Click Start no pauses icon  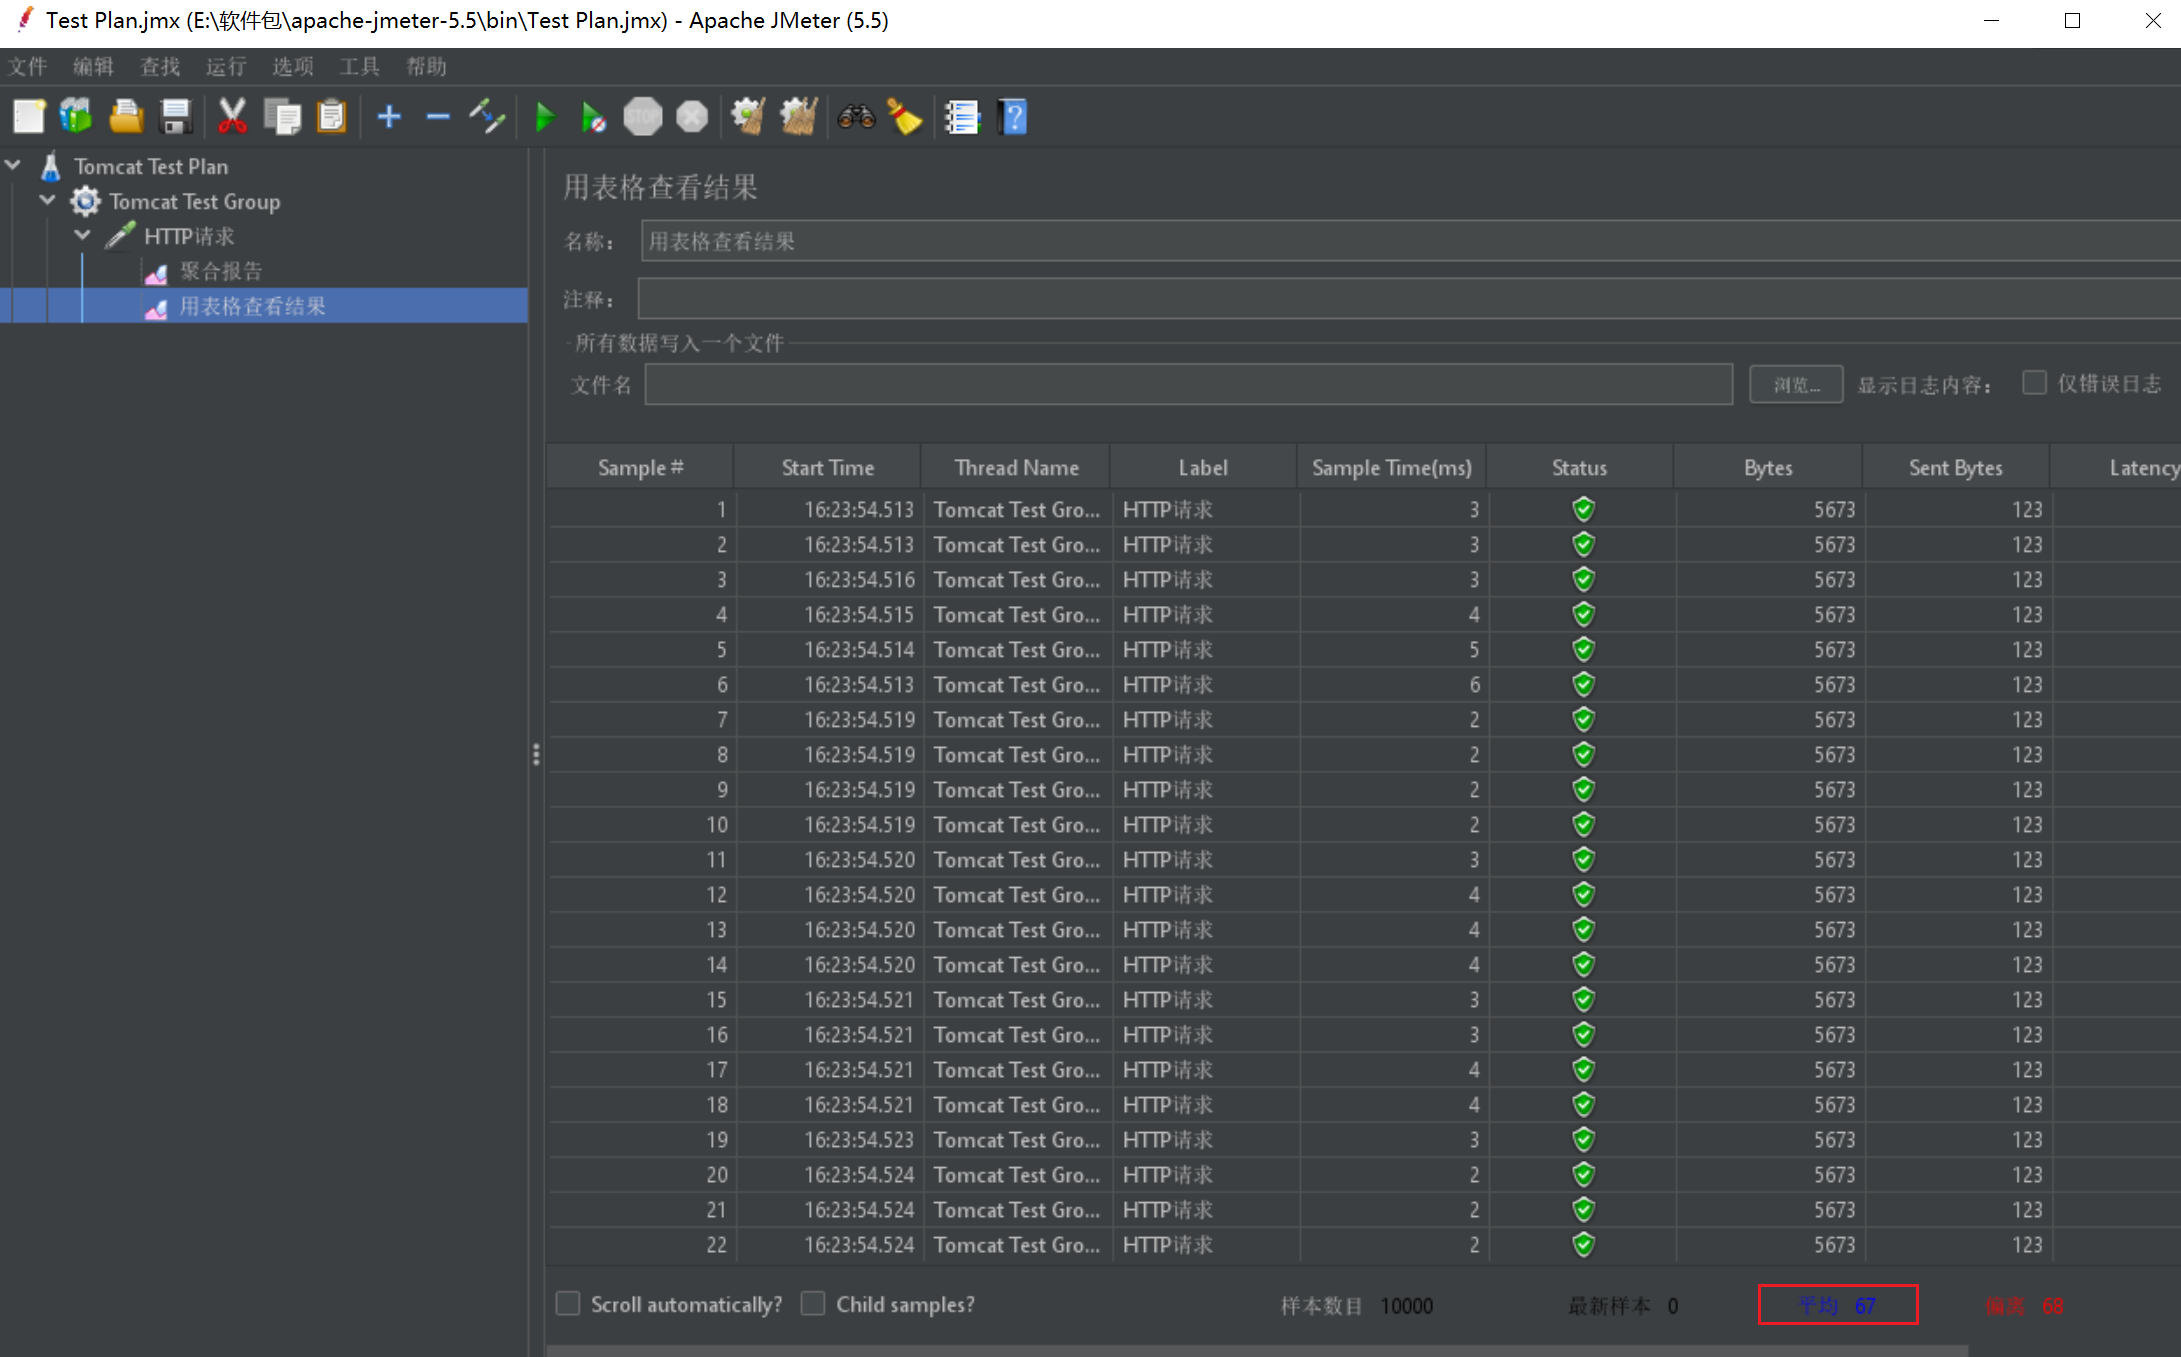(x=593, y=117)
